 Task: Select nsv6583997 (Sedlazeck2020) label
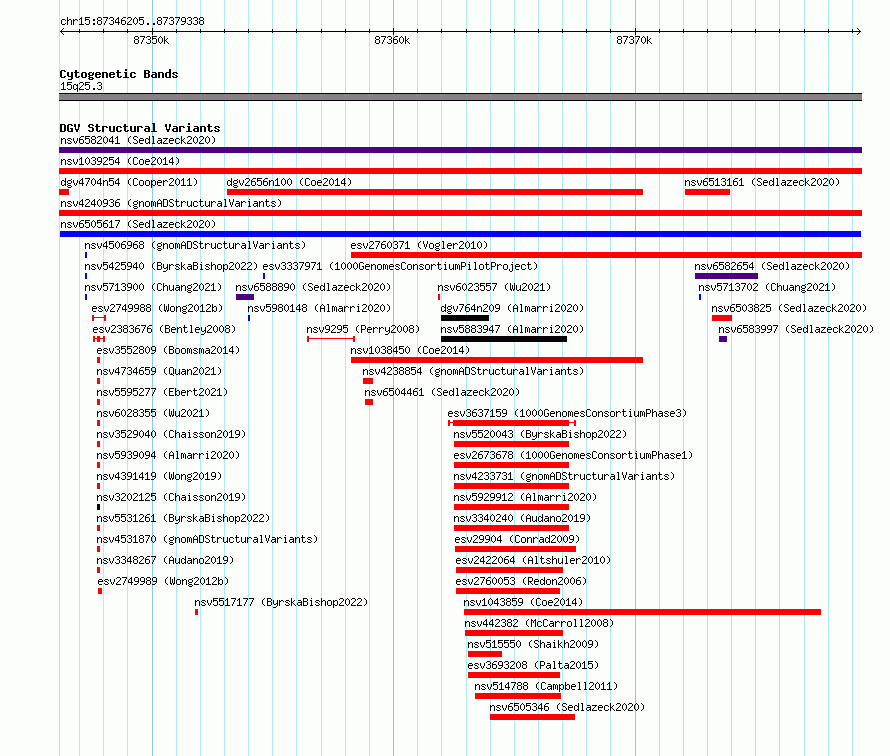(x=796, y=329)
